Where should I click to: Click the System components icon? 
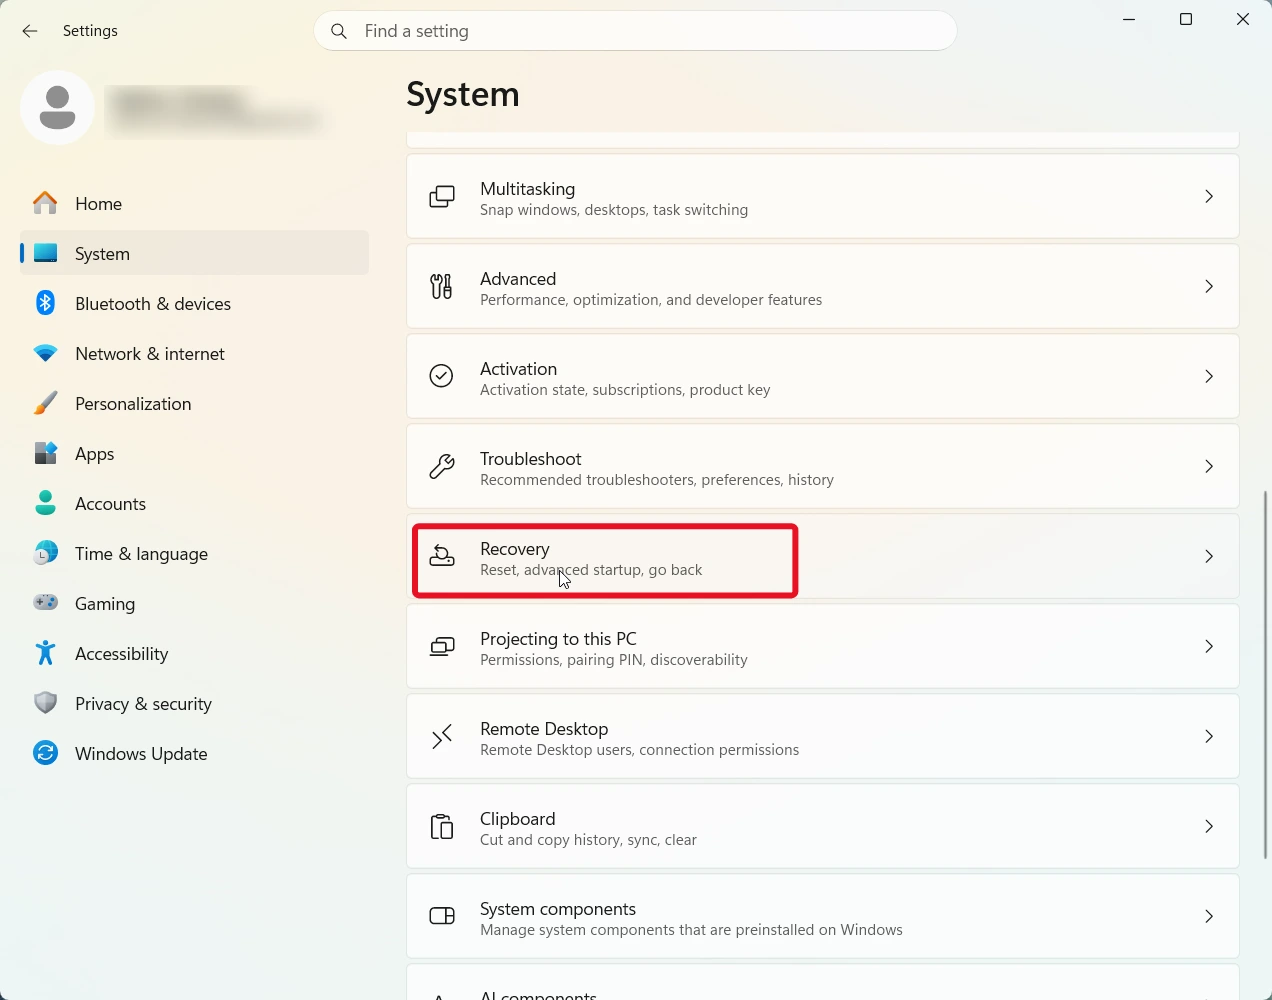click(442, 916)
